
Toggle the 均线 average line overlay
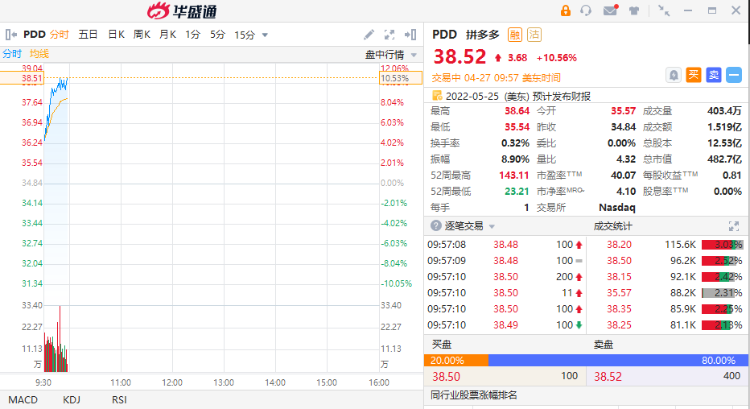pos(39,53)
